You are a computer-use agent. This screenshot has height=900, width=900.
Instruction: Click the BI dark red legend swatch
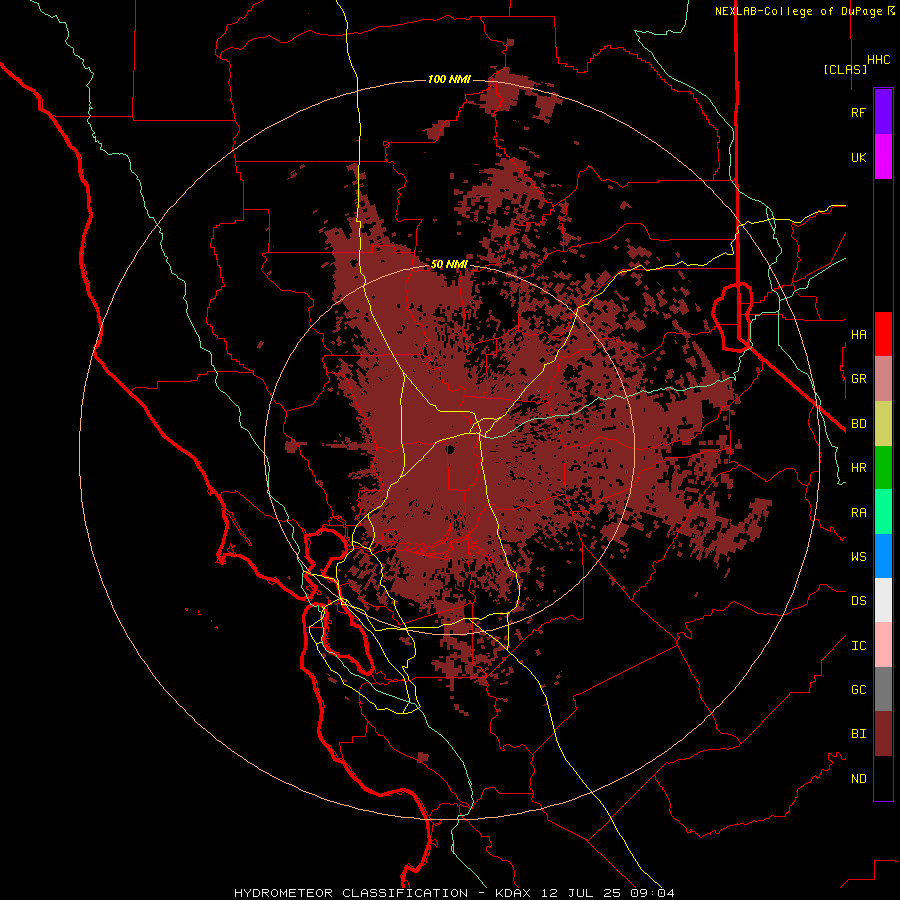point(883,734)
